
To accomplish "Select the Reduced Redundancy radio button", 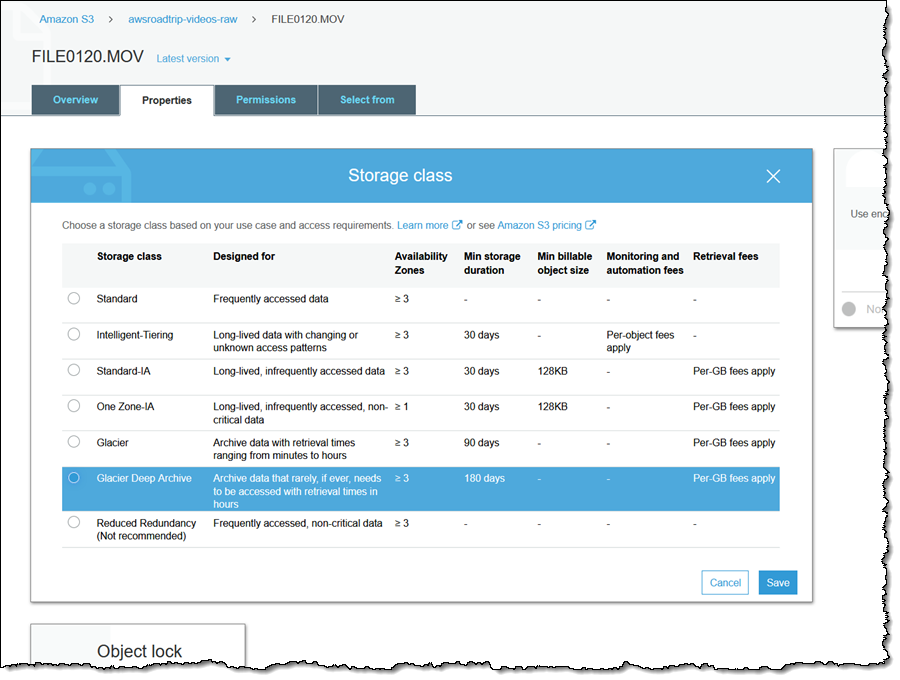I will (x=73, y=522).
